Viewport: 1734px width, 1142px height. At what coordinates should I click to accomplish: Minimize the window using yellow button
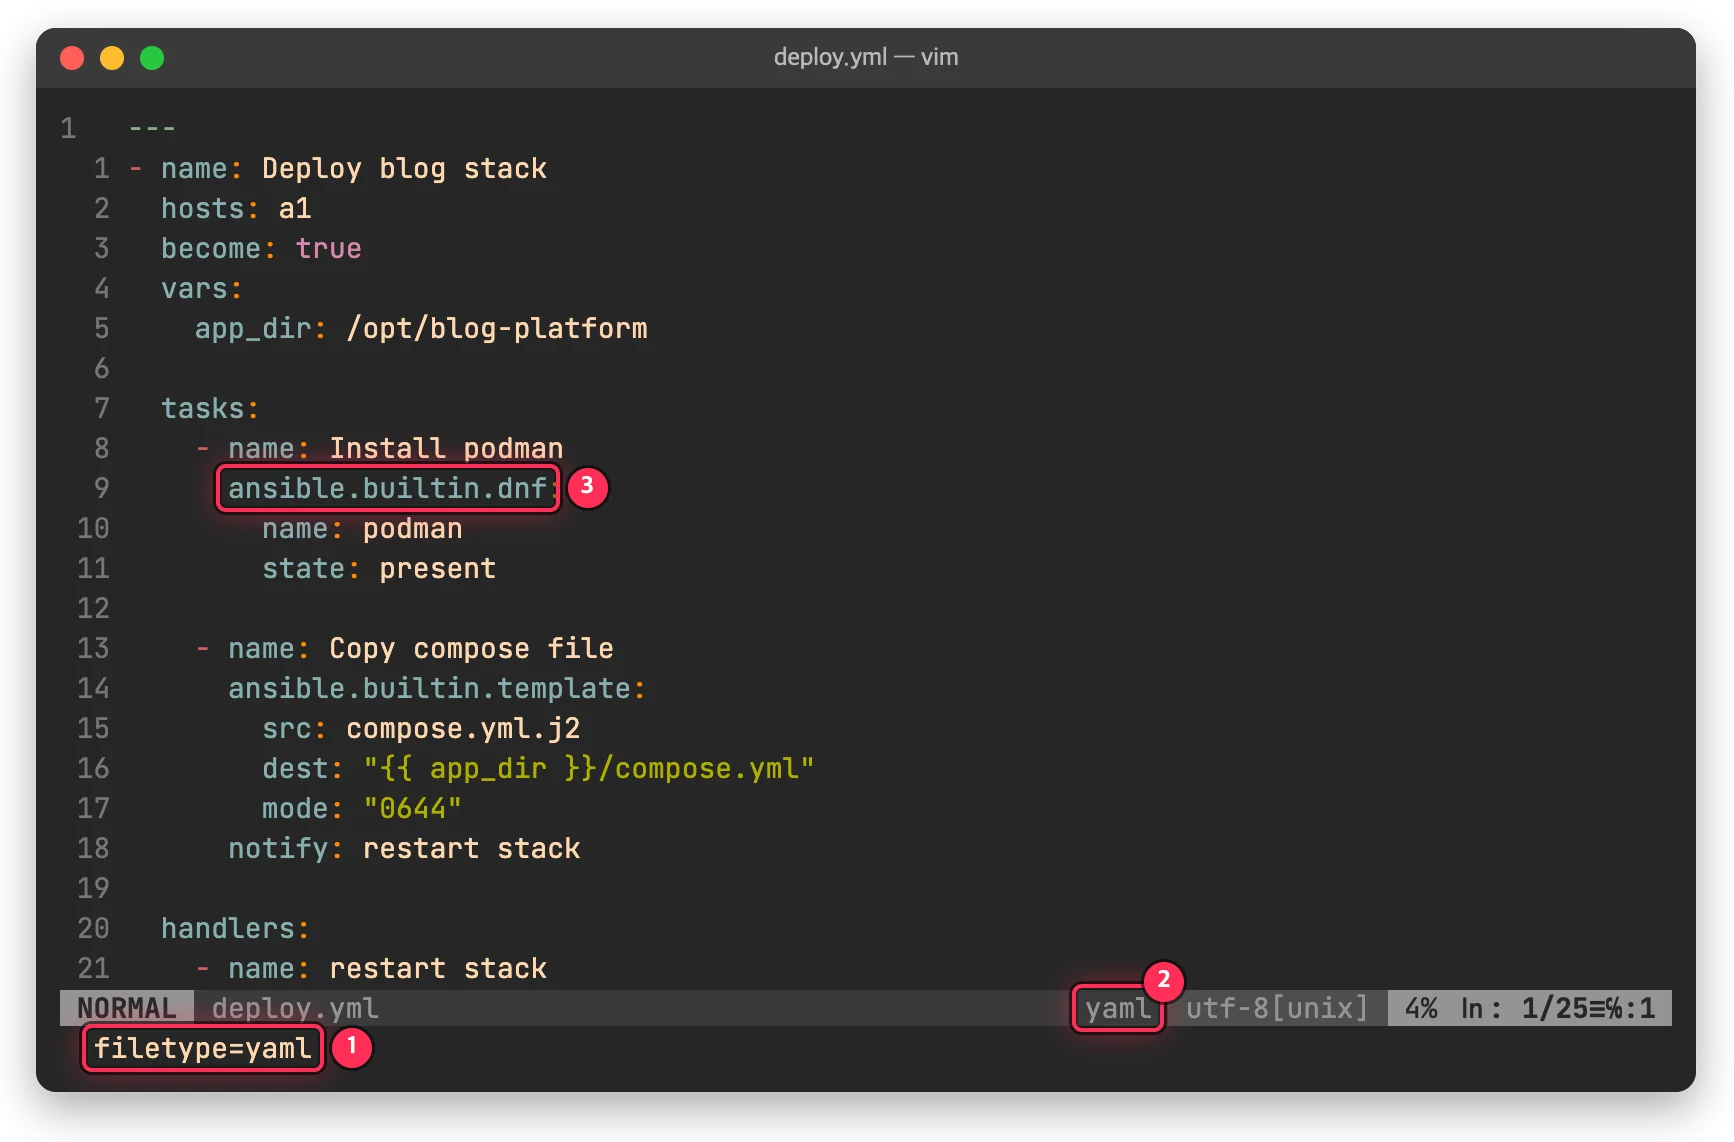tap(112, 58)
